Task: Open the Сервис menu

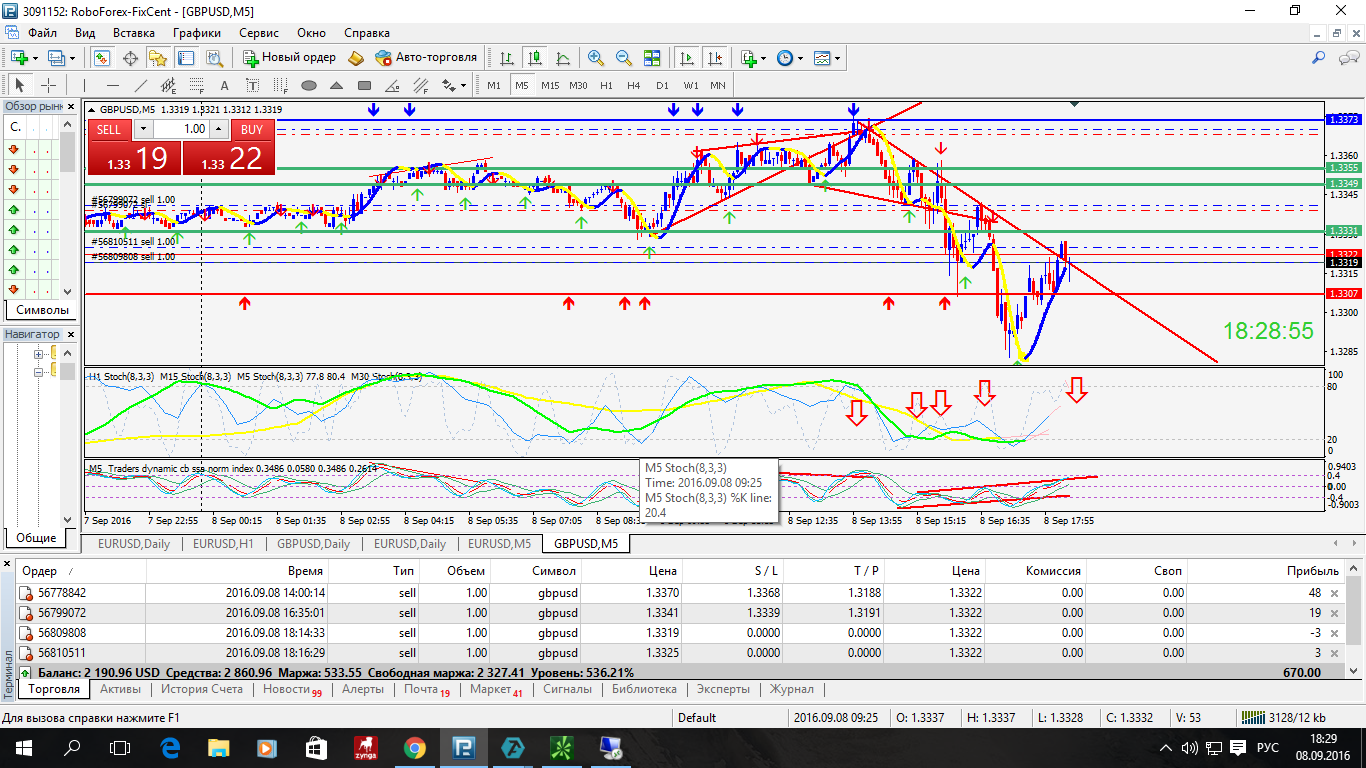Action: tap(259, 33)
